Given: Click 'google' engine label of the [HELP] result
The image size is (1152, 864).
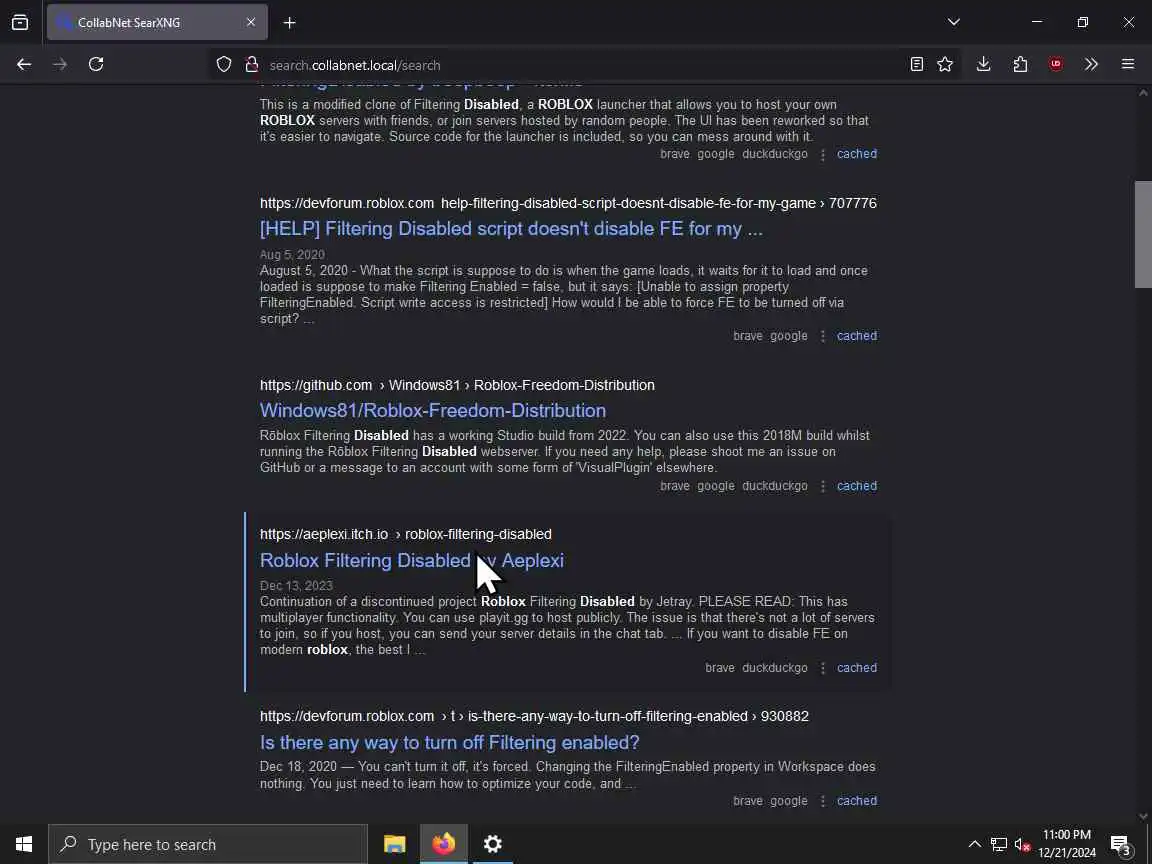Looking at the screenshot, I should pos(788,336).
